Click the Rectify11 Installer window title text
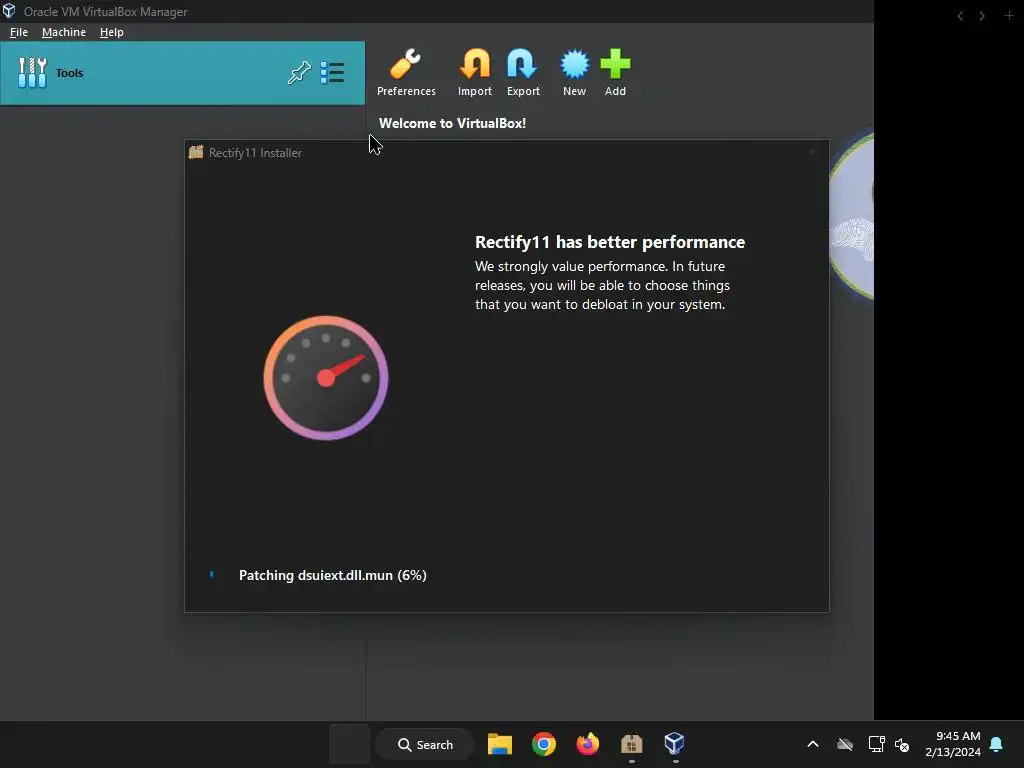The width and height of the screenshot is (1024, 768). click(255, 153)
